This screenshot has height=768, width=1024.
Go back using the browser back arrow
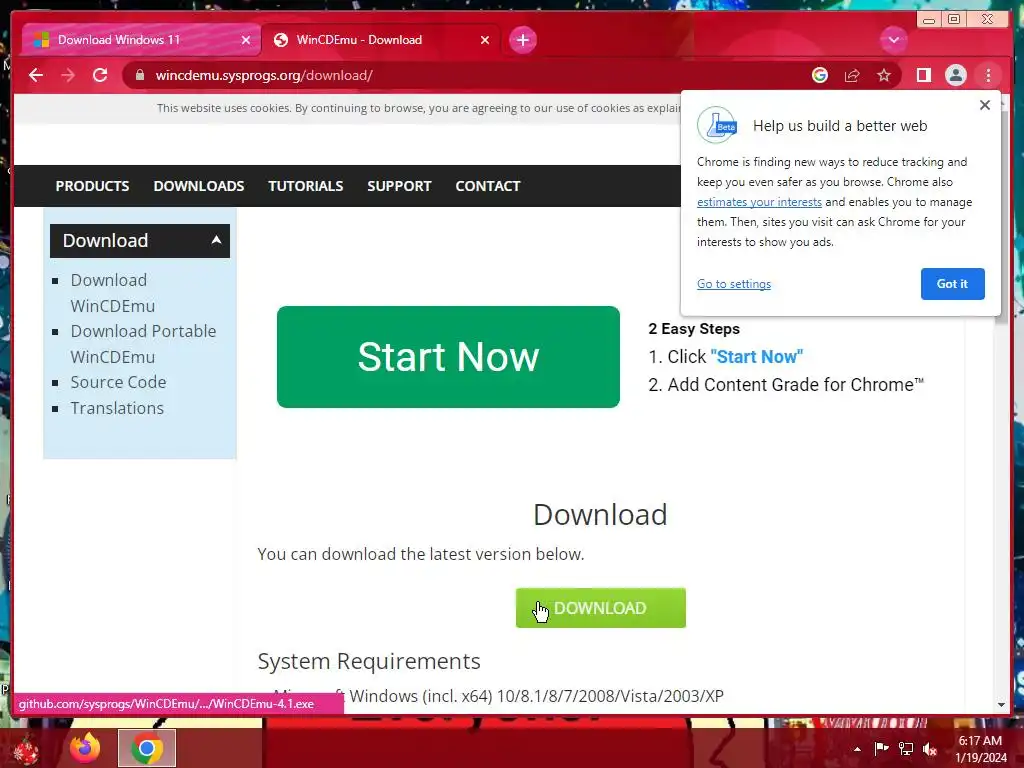pos(36,75)
